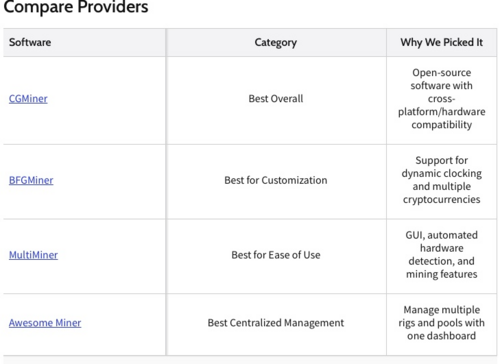Open the MultiMiner link
500x364 pixels.
point(33,255)
